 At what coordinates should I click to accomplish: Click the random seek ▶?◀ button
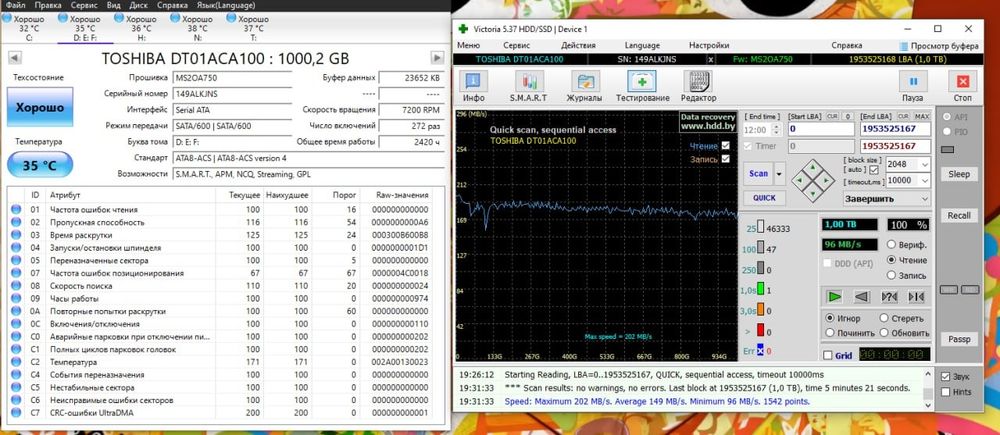pyautogui.click(x=889, y=297)
